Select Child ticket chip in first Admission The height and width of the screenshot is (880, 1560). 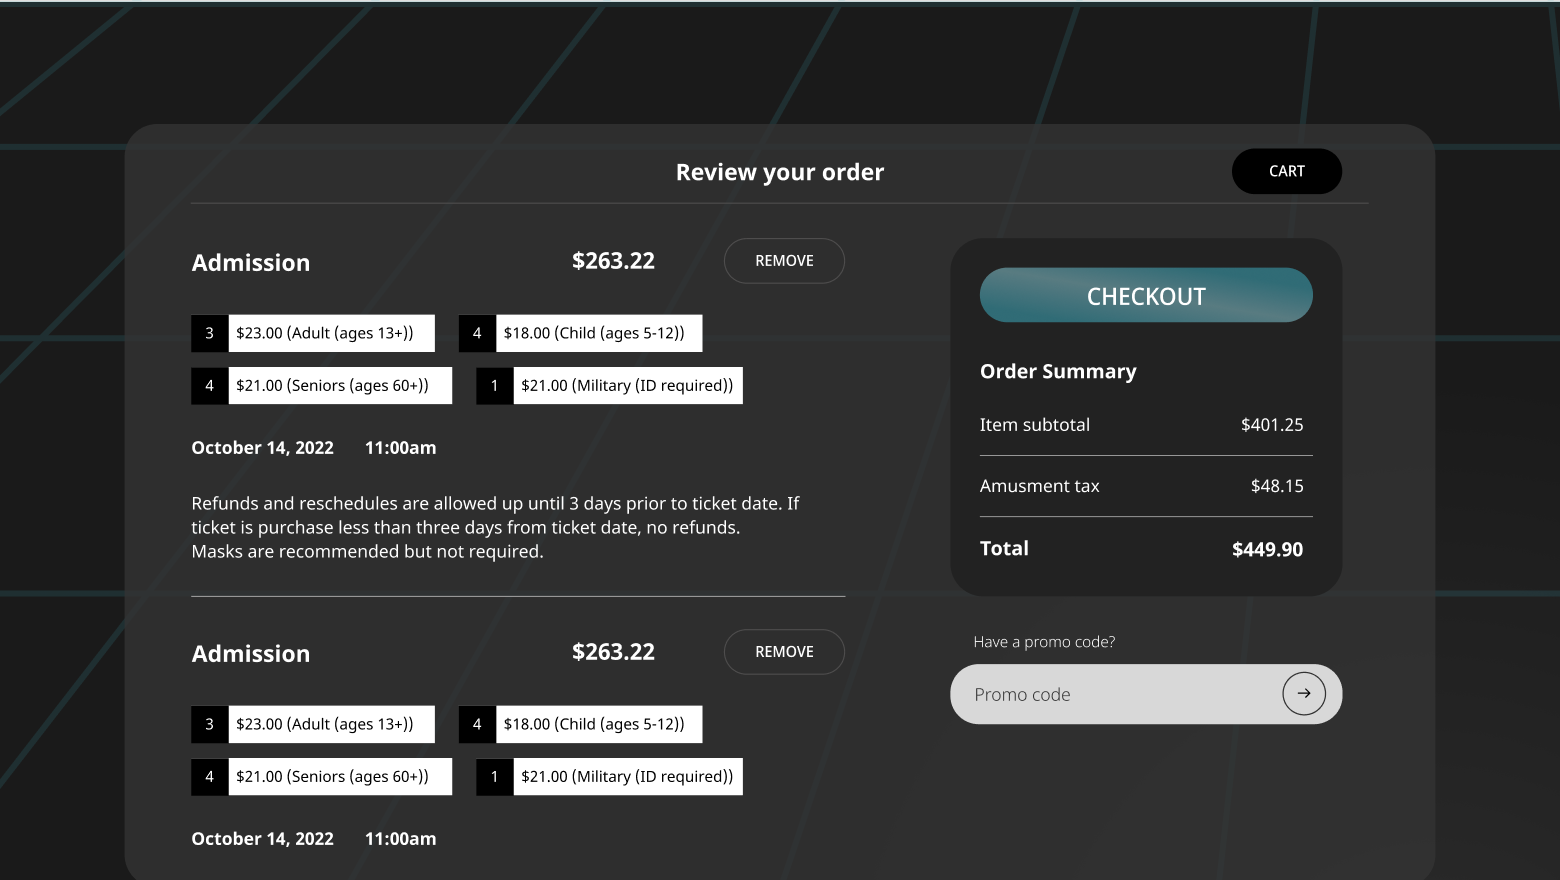click(598, 333)
